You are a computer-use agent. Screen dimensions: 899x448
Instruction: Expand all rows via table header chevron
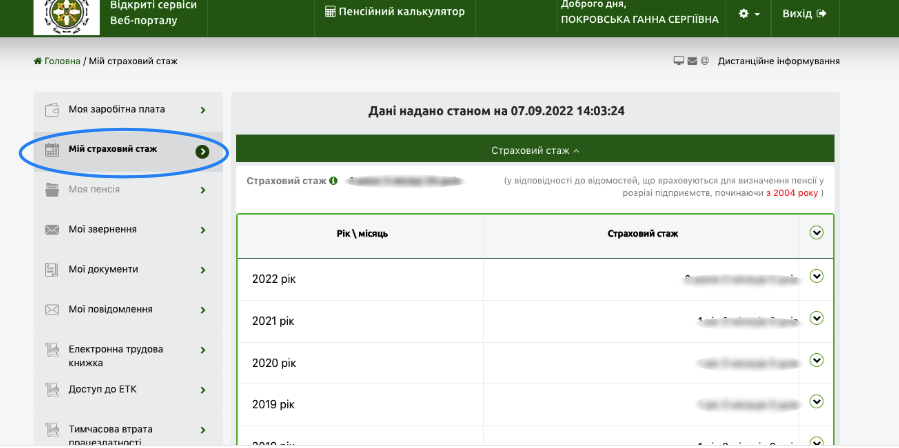point(816,232)
